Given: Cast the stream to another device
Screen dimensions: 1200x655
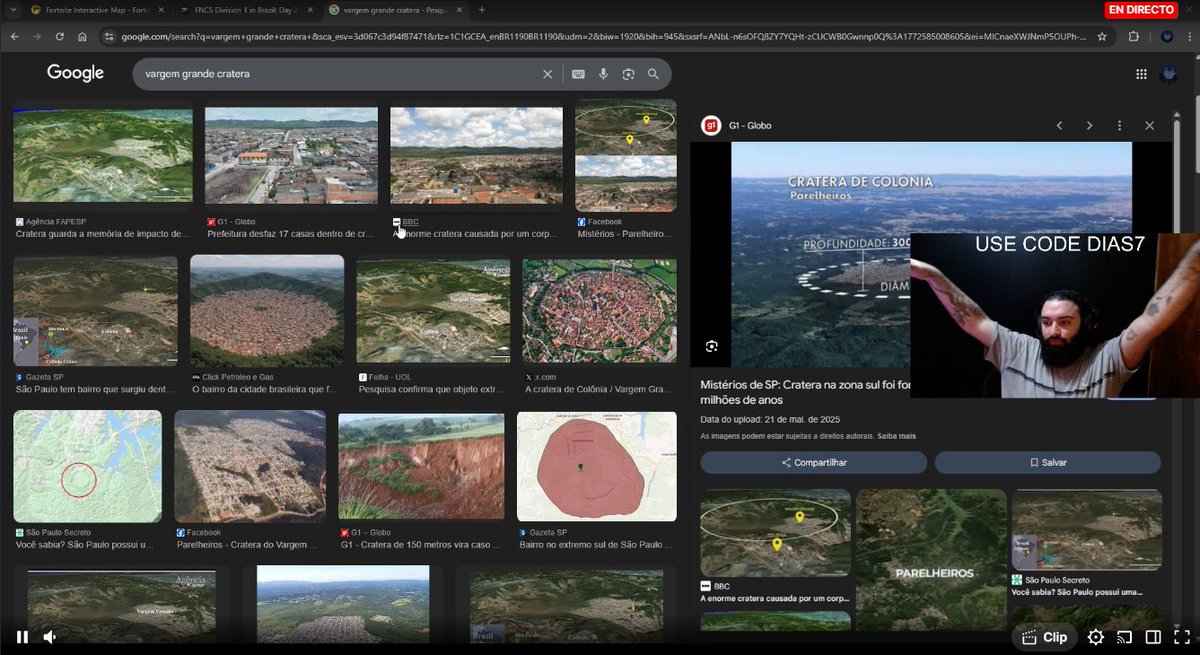Looking at the screenshot, I should tap(1124, 637).
